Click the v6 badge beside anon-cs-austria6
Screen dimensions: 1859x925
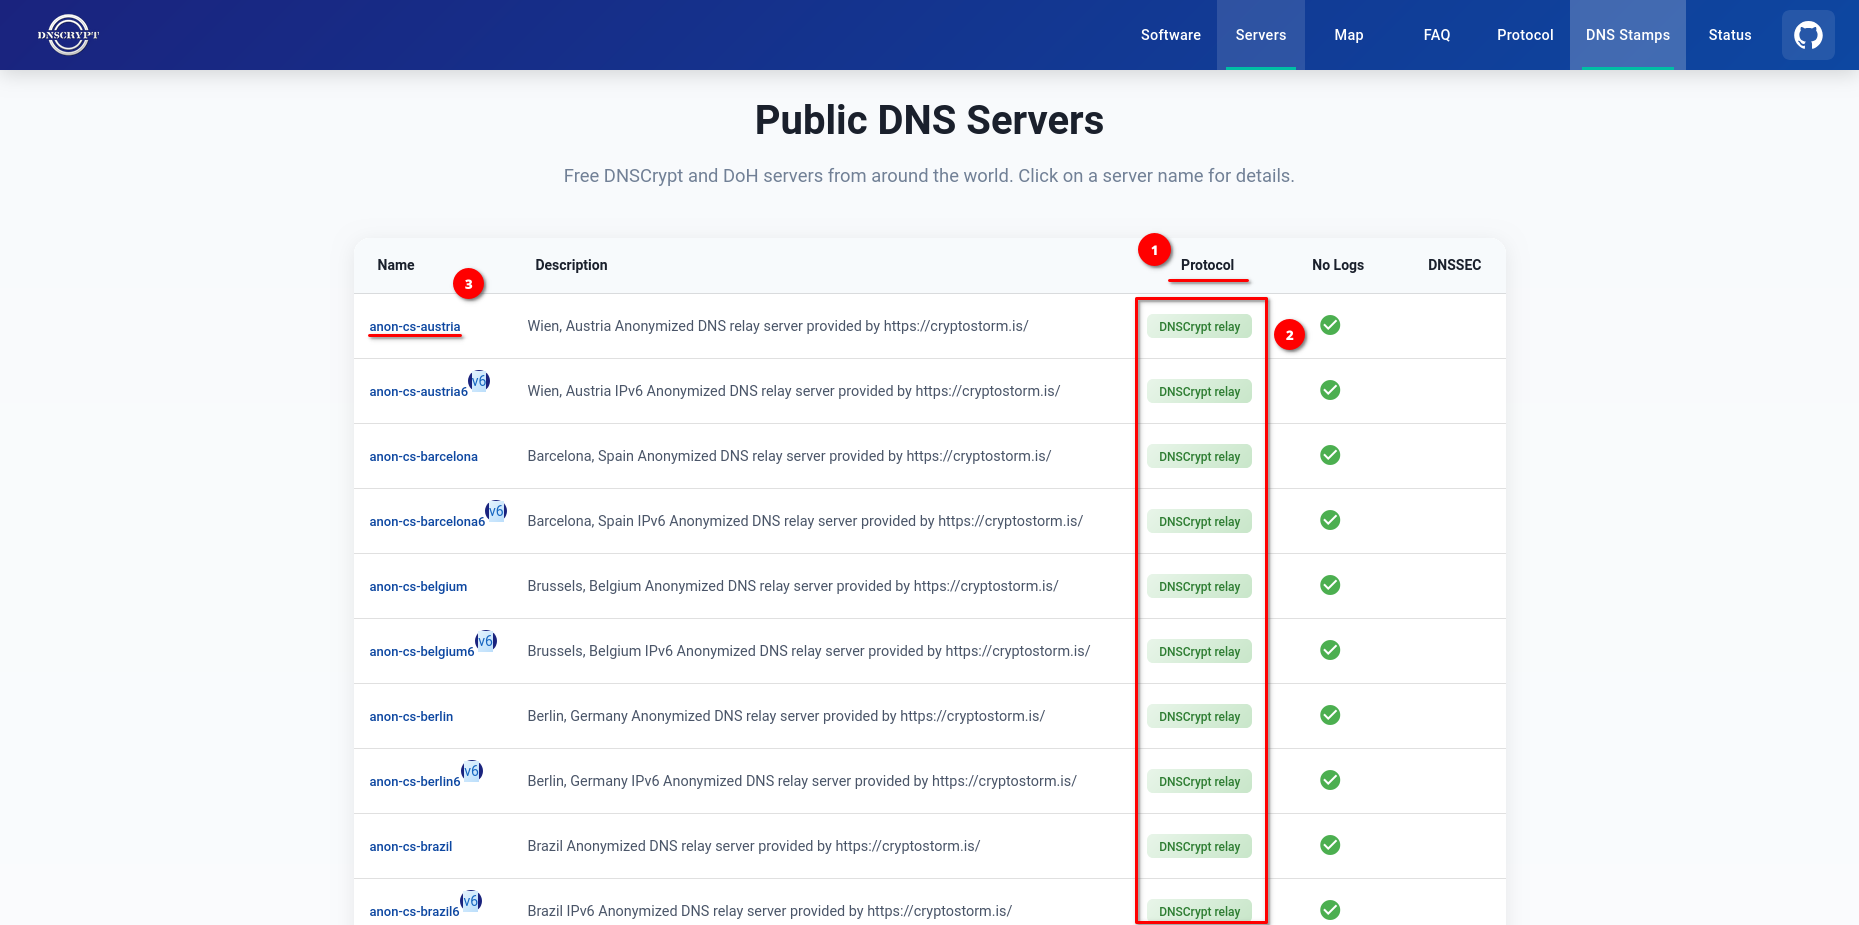pyautogui.click(x=479, y=381)
